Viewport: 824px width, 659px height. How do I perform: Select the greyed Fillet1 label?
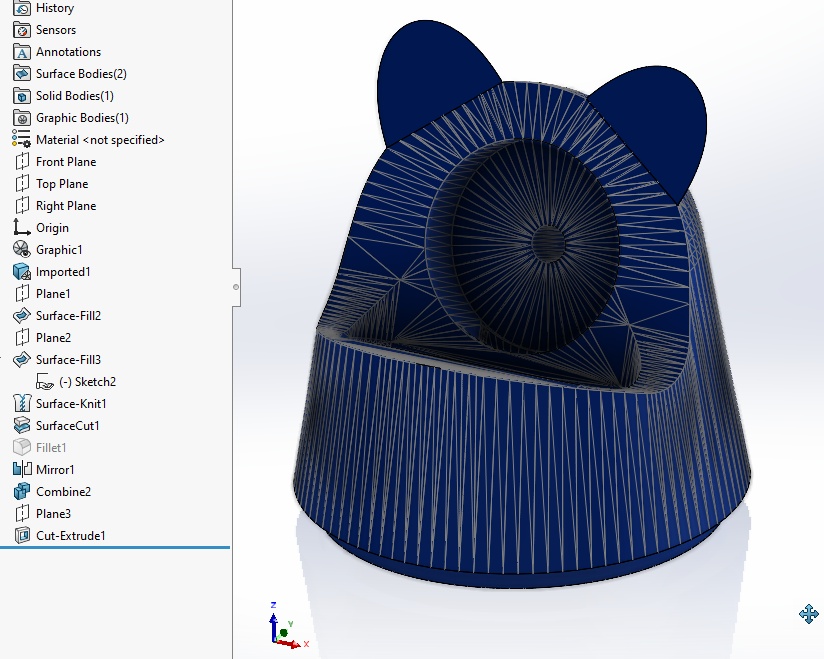[51, 448]
